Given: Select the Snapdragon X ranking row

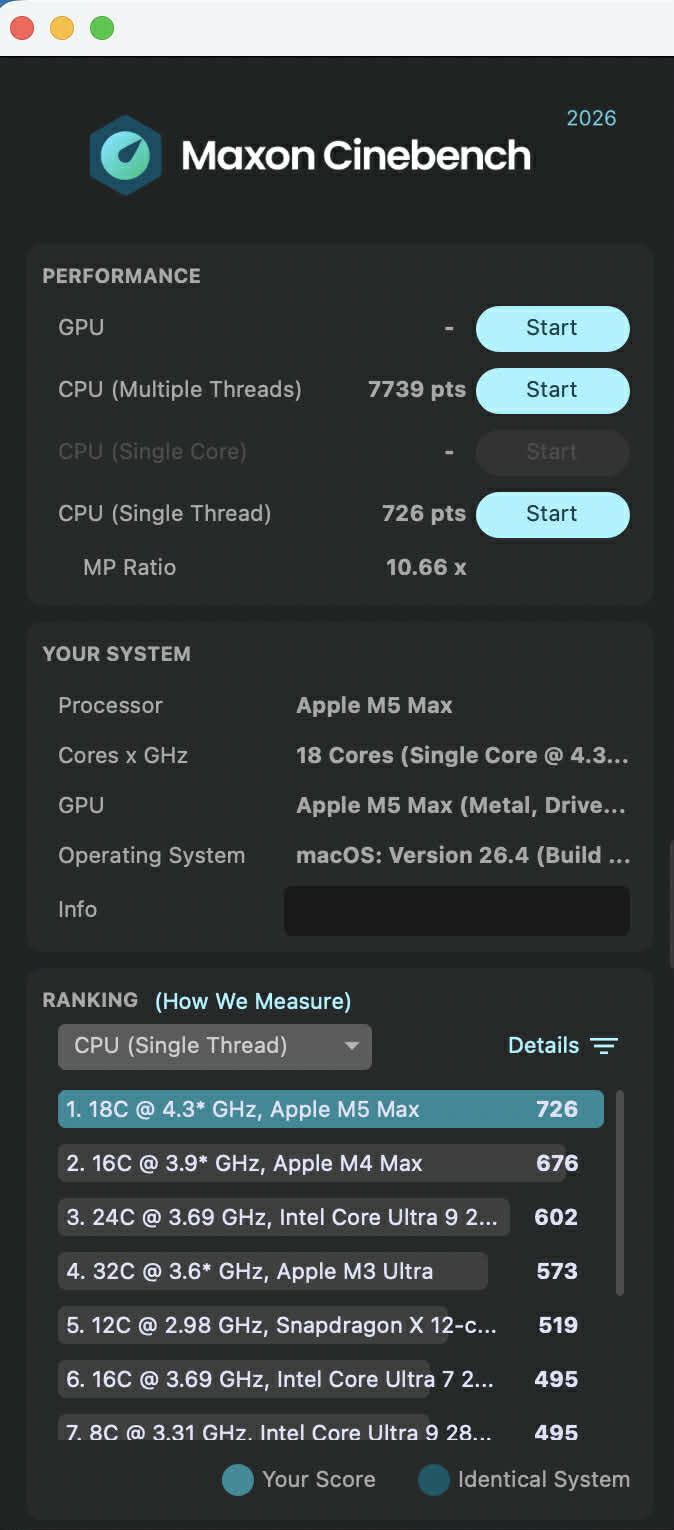Looking at the screenshot, I should pos(280,1325).
